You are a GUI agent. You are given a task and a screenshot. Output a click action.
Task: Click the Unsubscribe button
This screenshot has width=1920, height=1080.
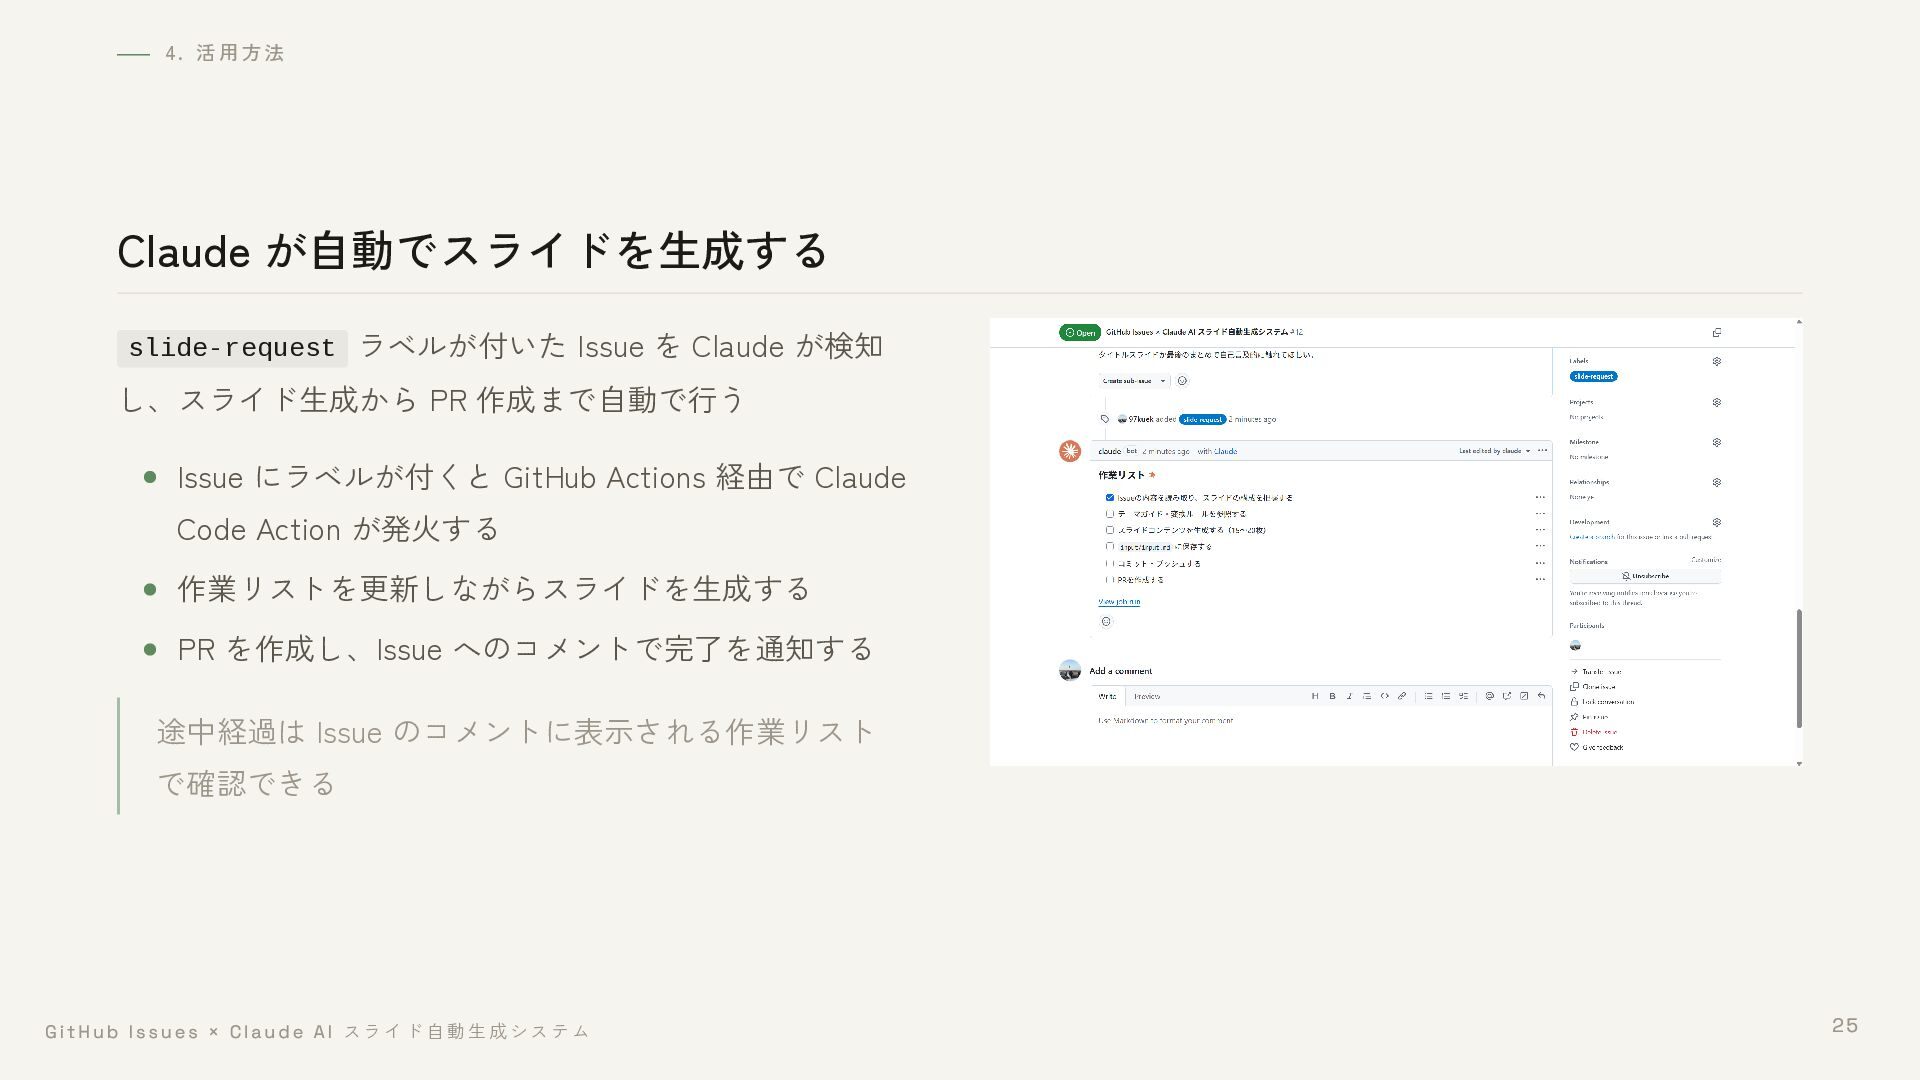coord(1645,576)
